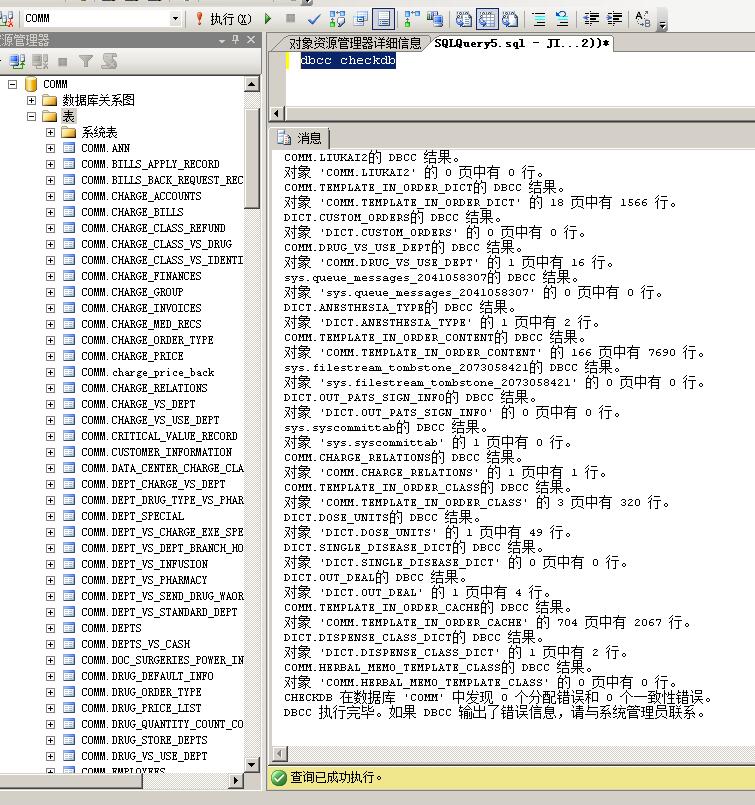Toggle Include Actual Execution Plan
Viewport: 755px width, 805px height.
point(412,19)
